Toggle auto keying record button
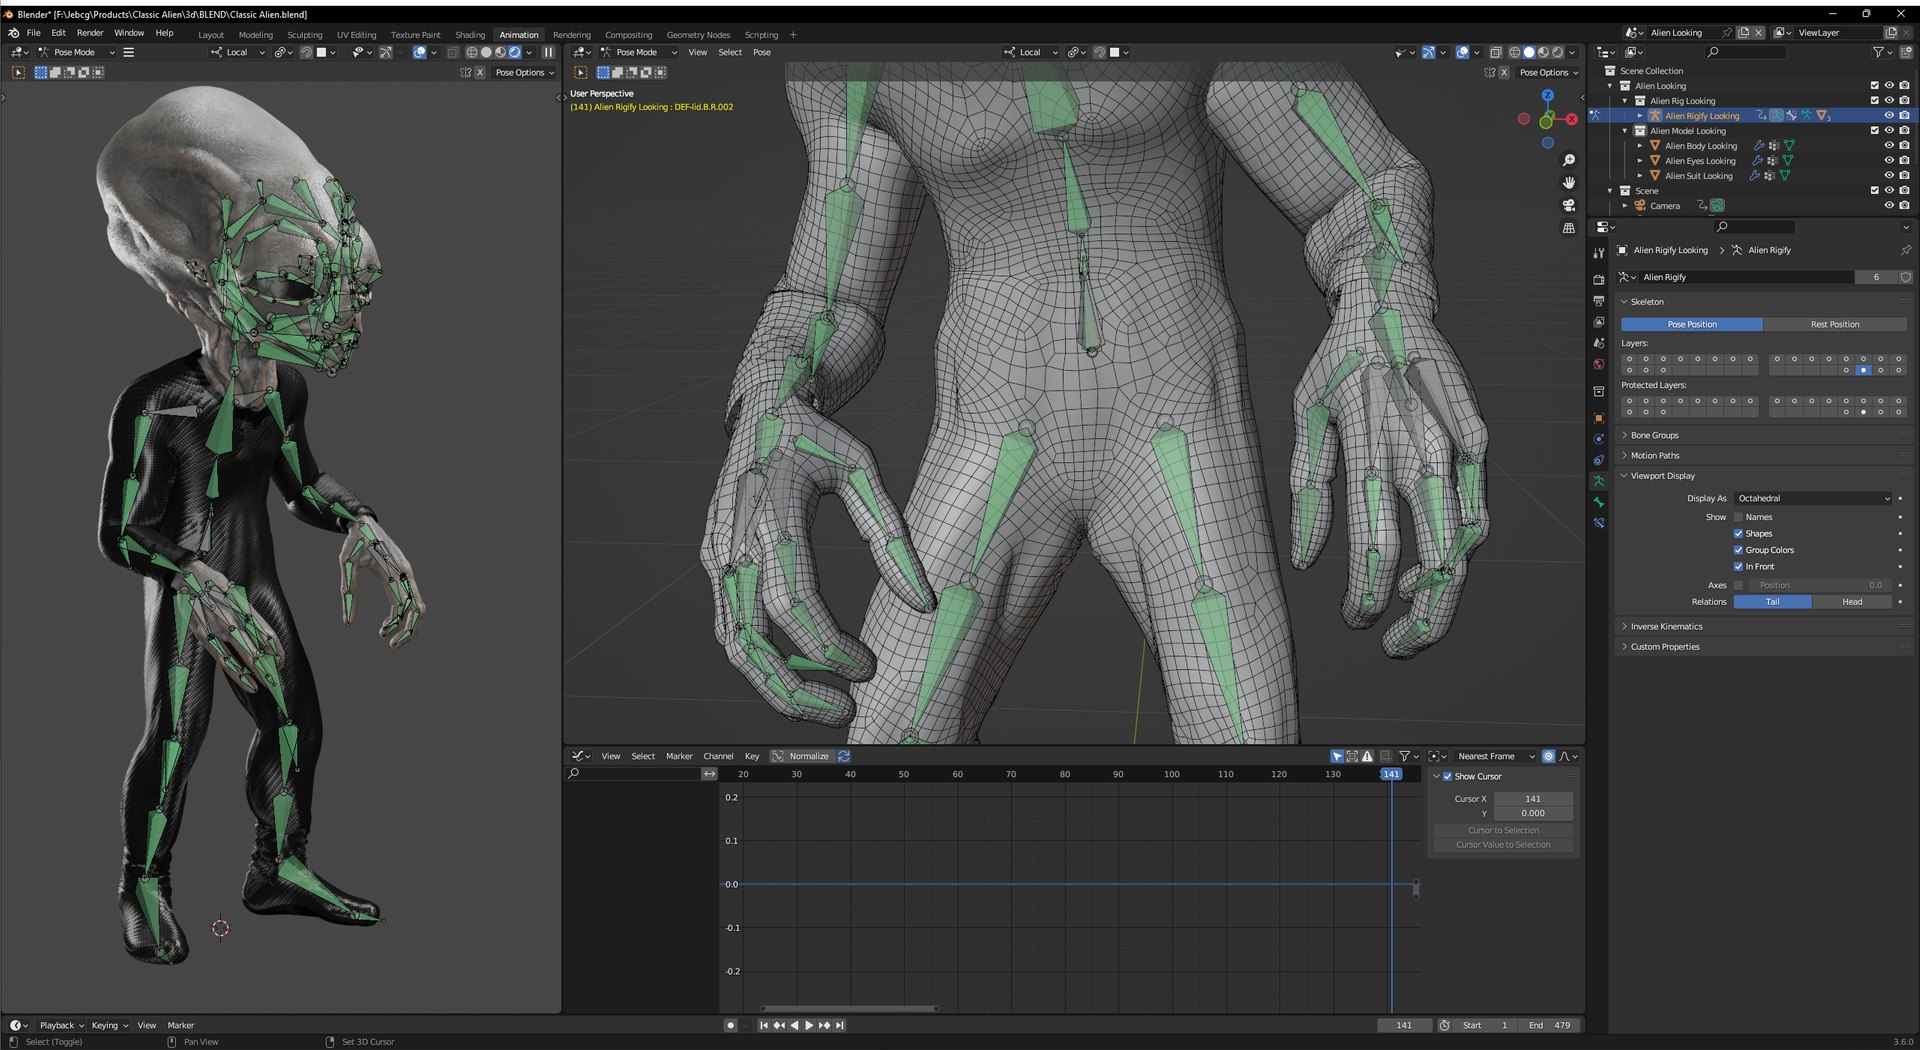1920x1050 pixels. (x=731, y=1025)
